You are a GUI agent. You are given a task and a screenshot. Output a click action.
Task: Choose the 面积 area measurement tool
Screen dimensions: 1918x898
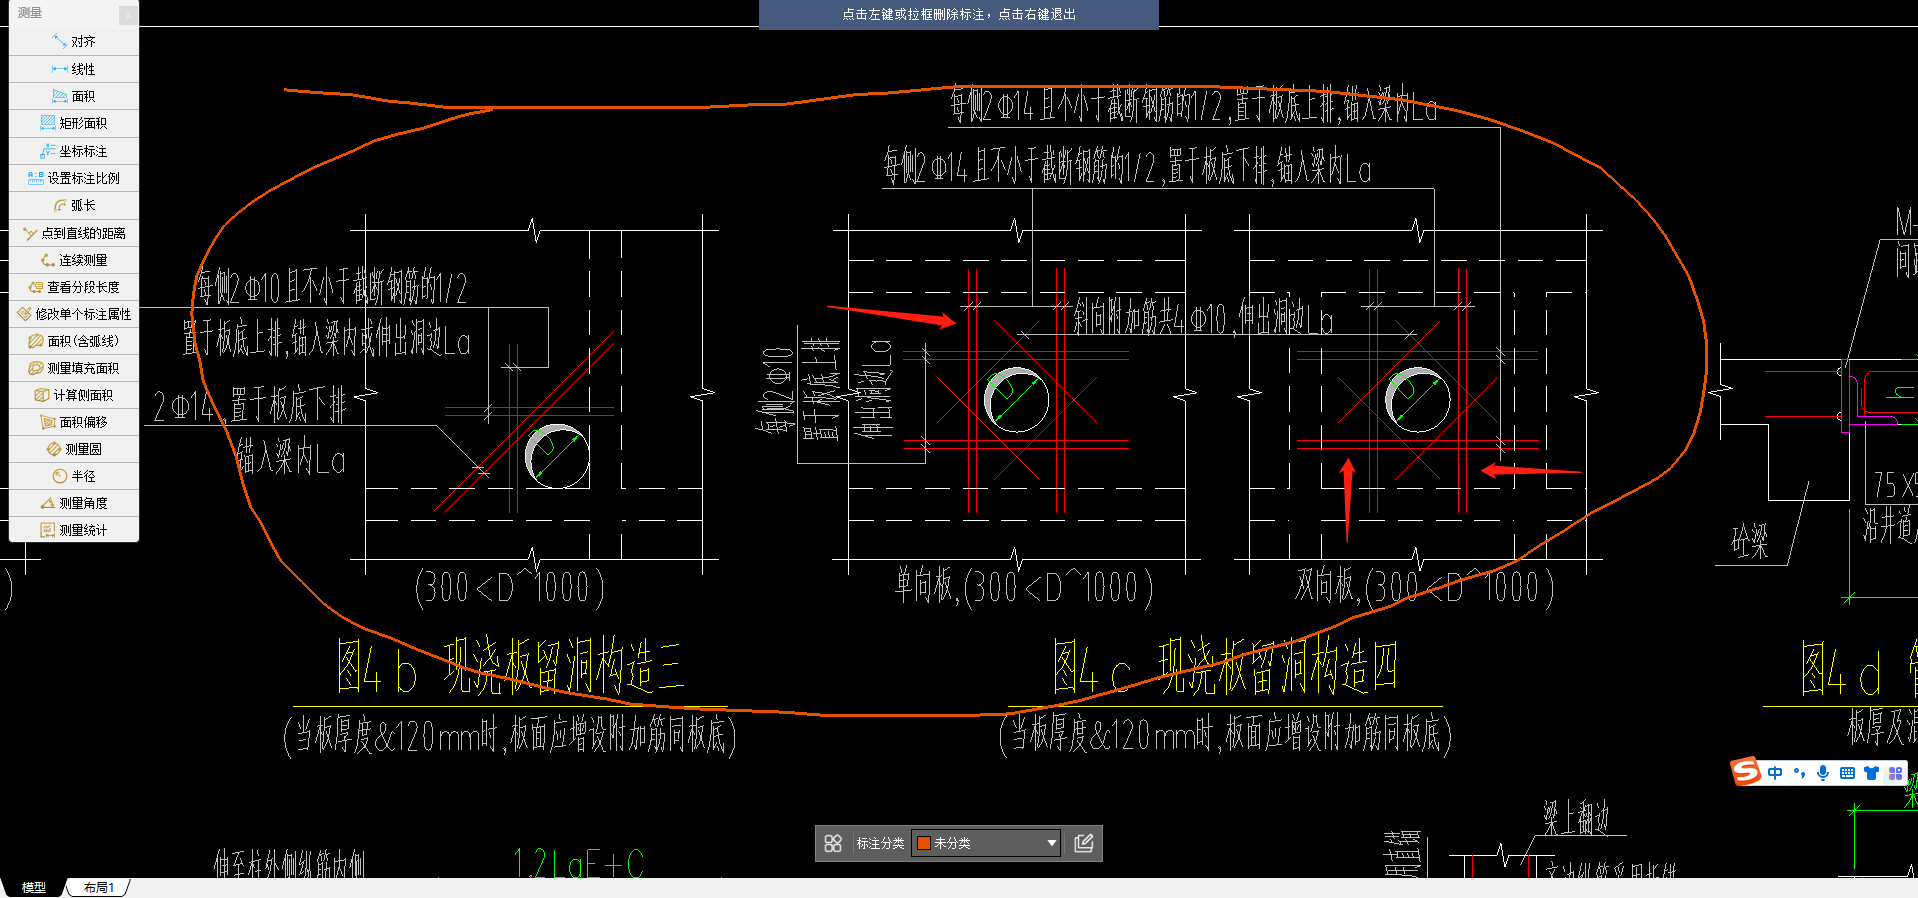[74, 96]
